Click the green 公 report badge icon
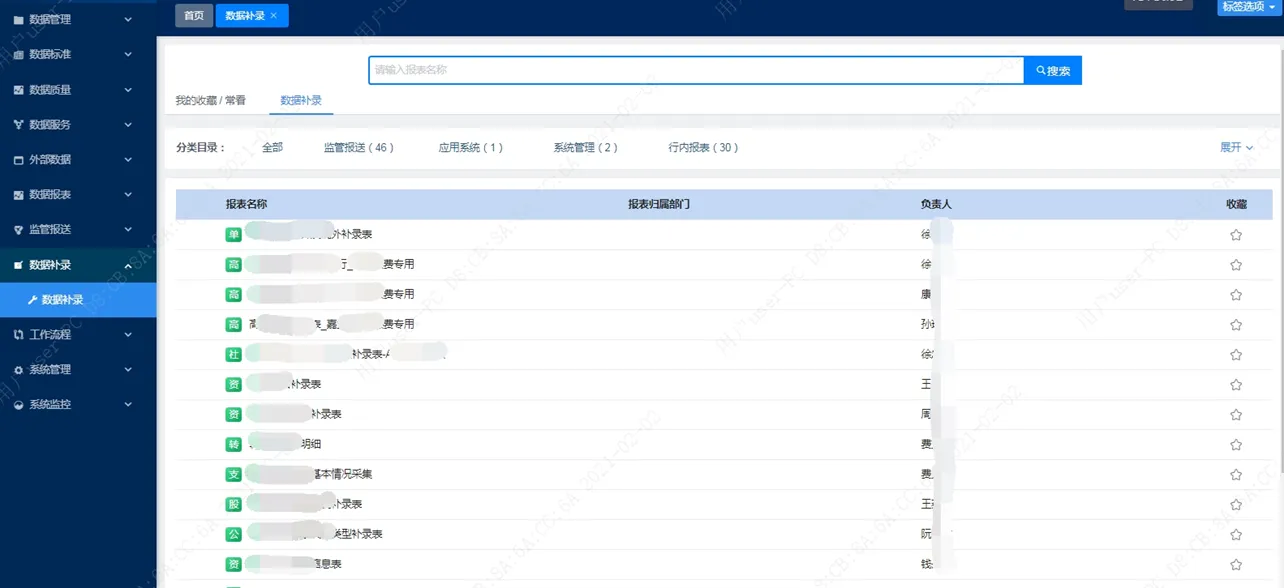1284x588 pixels. click(x=234, y=534)
